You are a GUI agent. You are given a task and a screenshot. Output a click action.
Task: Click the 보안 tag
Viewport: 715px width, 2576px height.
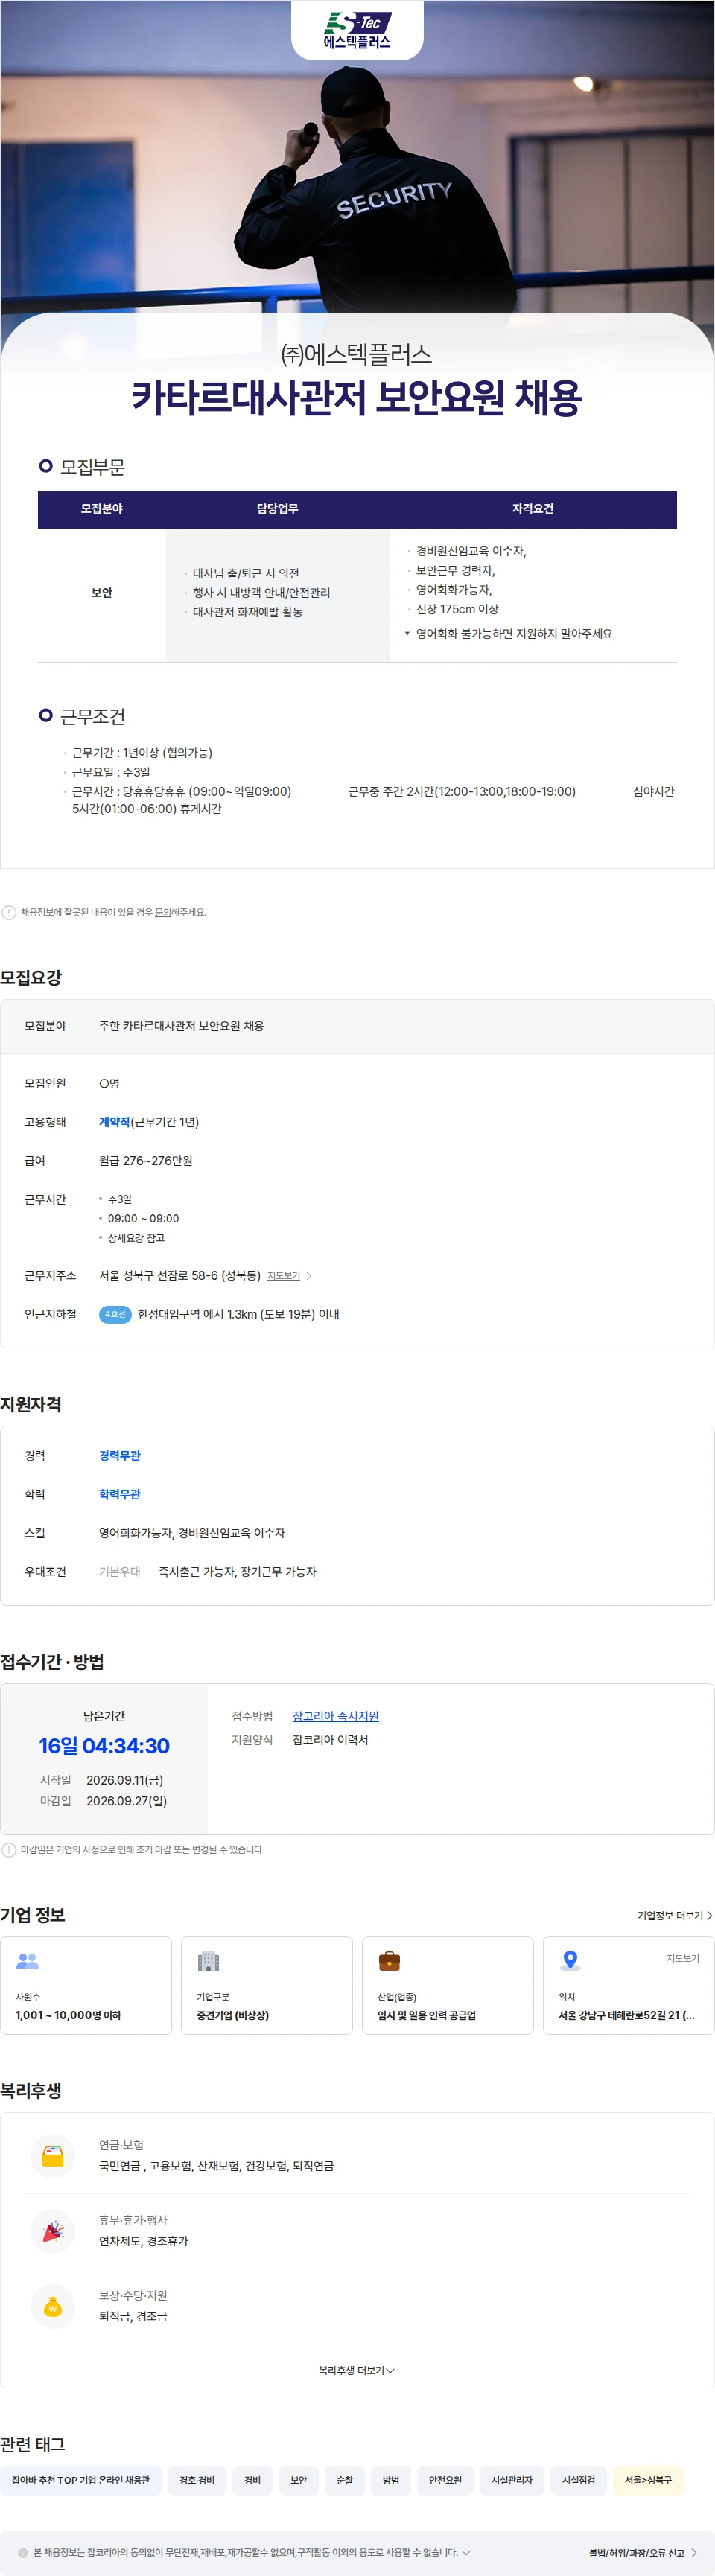(x=299, y=2480)
